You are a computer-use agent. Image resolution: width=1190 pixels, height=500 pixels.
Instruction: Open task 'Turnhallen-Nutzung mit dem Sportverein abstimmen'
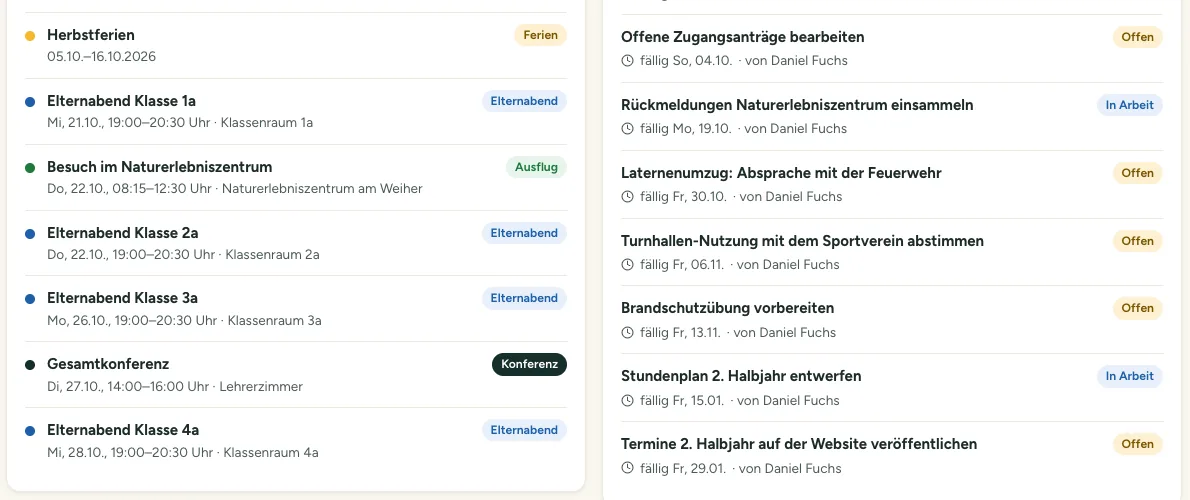892,253
